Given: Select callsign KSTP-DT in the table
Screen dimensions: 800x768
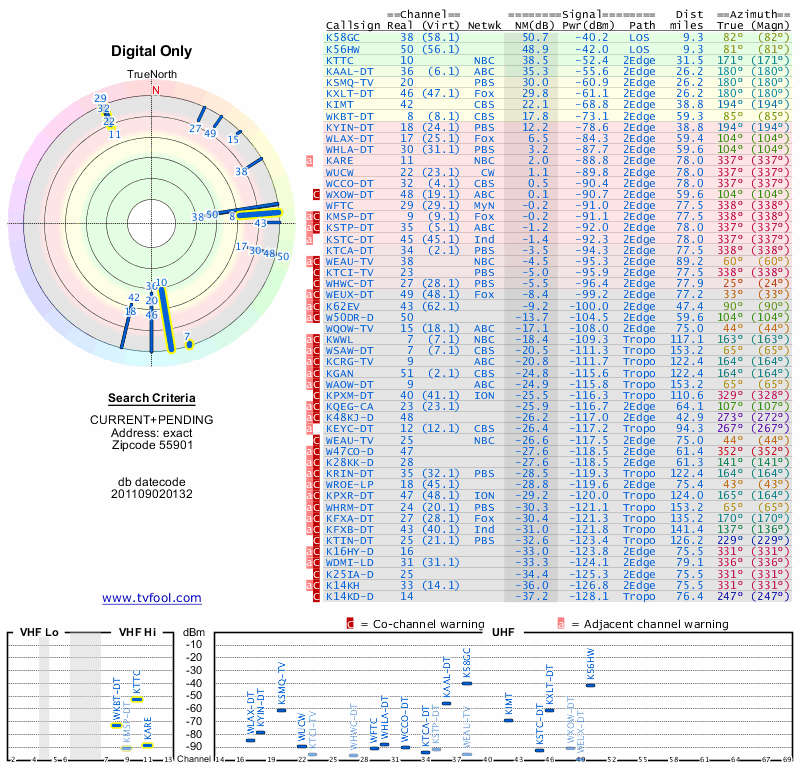Looking at the screenshot, I should click(350, 228).
